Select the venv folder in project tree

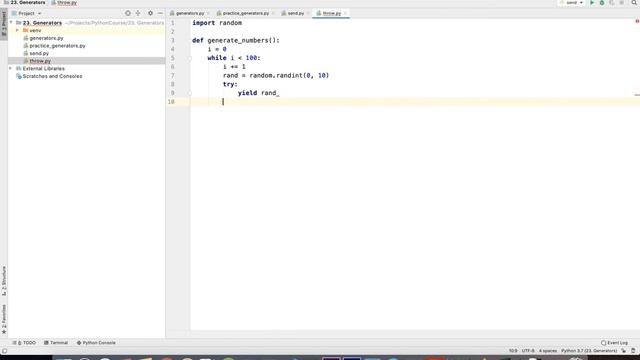(35, 30)
